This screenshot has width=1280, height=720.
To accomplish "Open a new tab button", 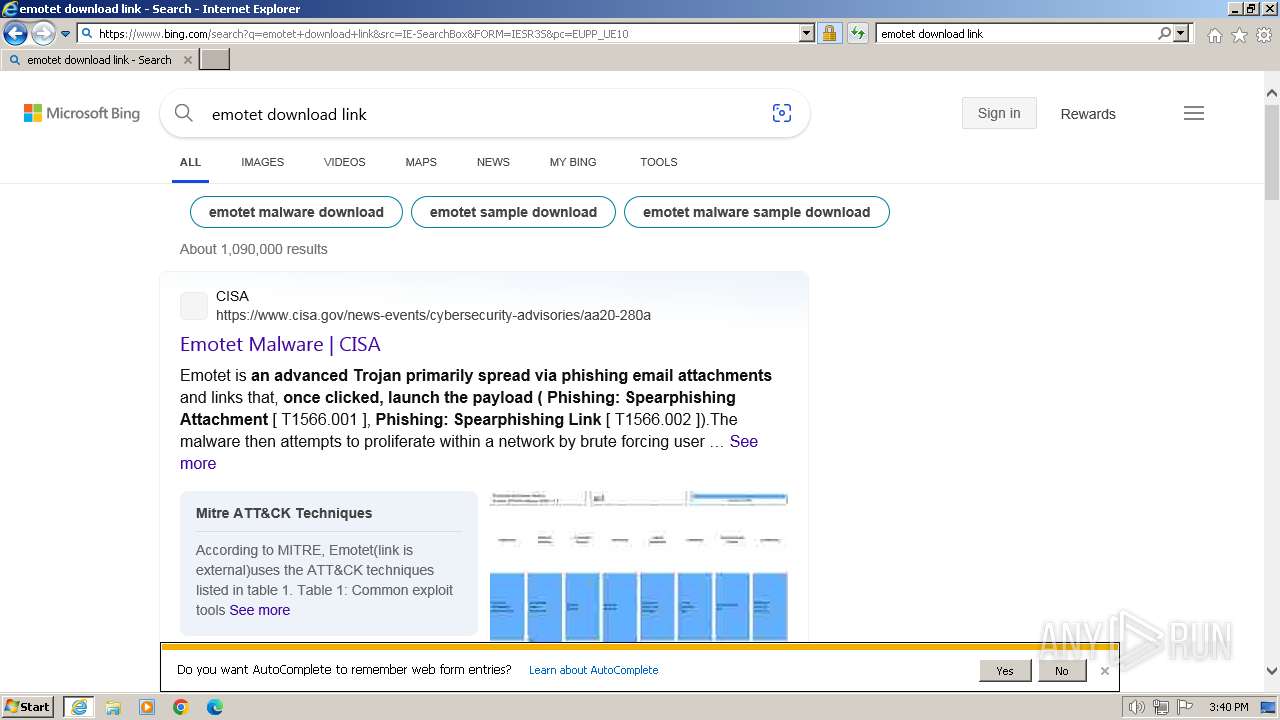I will (x=215, y=60).
